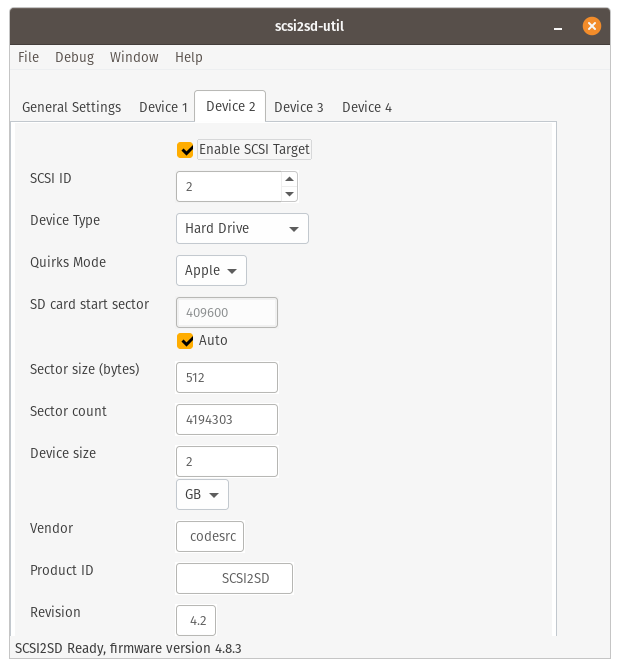Image resolution: width=620 pixels, height=668 pixels.
Task: Minimize the scsi2sd-util window
Action: 558,27
